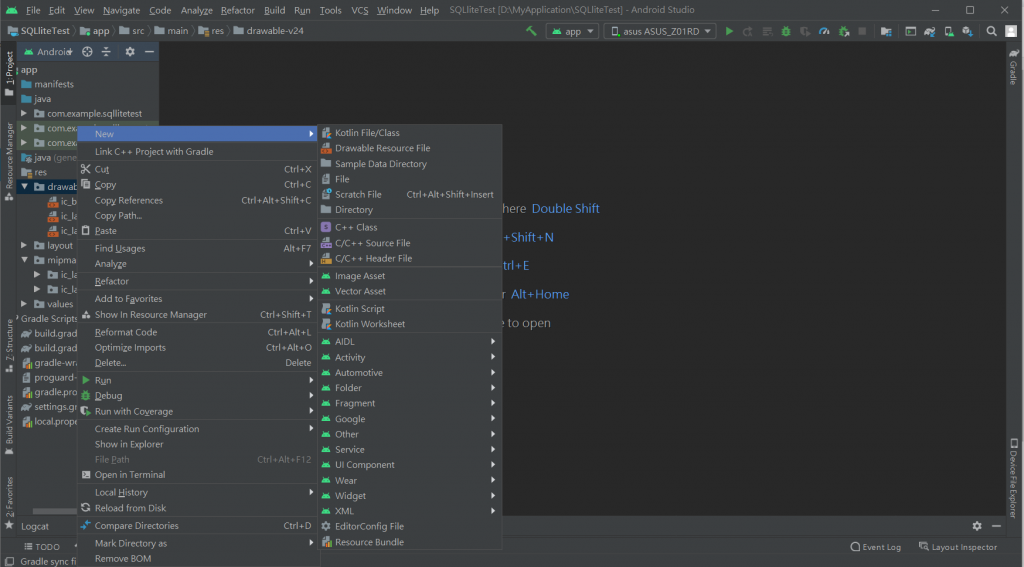Select Resource Bundle in New submenu

pyautogui.click(x=409, y=542)
